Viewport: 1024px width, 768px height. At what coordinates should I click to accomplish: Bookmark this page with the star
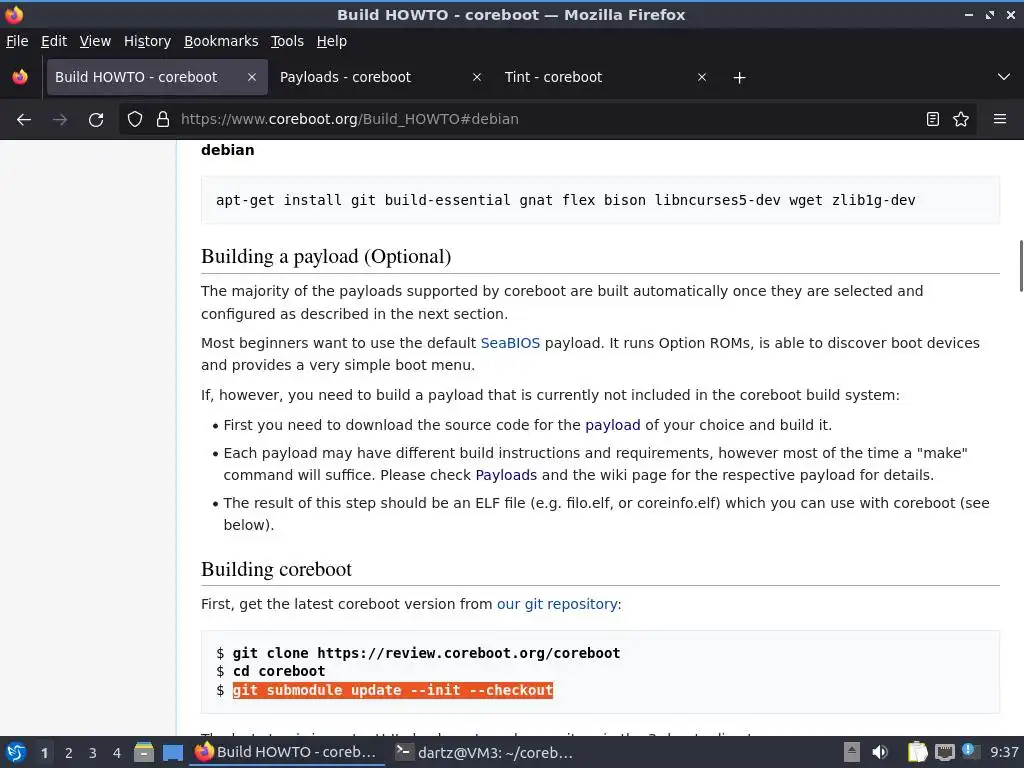click(x=961, y=119)
